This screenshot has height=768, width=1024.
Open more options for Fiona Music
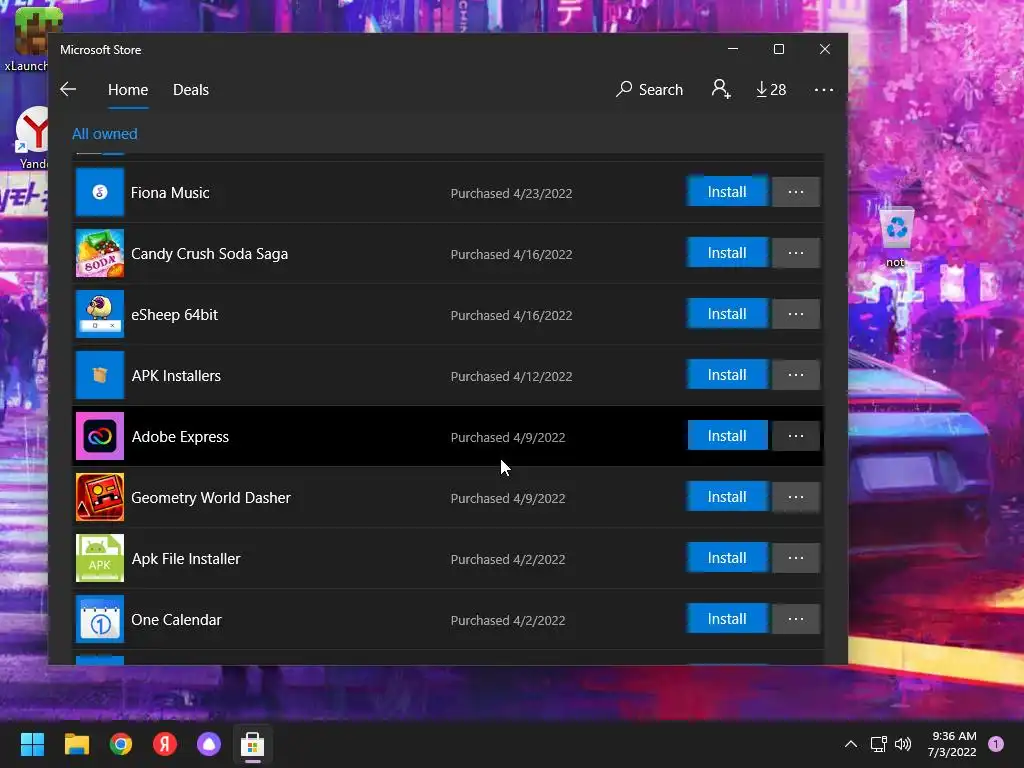pos(795,192)
